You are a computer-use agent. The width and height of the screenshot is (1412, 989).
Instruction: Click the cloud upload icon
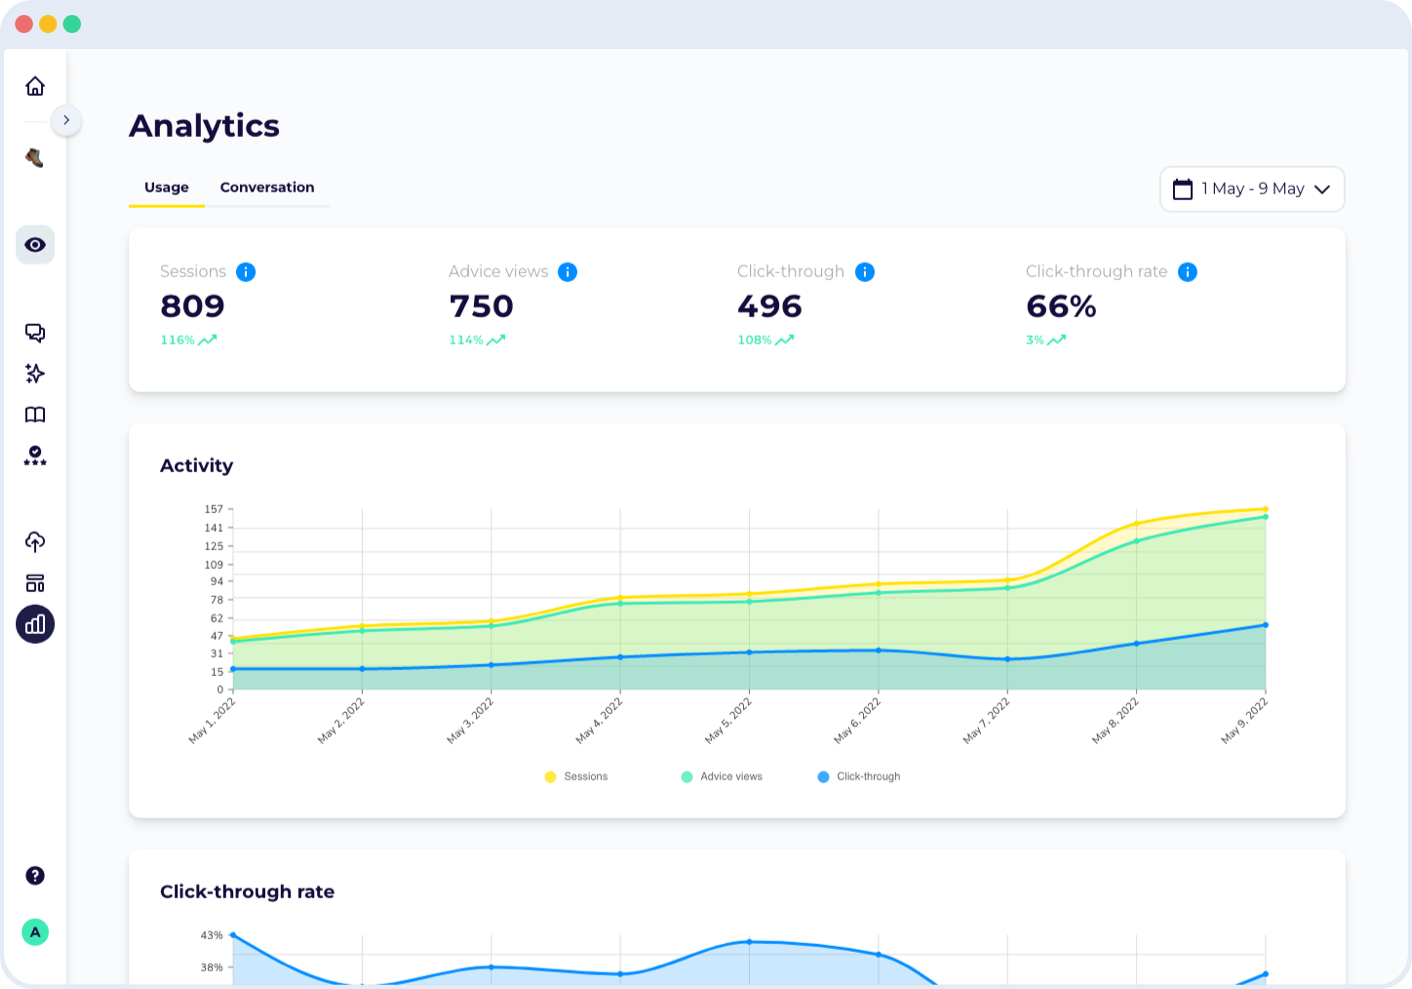(x=35, y=542)
